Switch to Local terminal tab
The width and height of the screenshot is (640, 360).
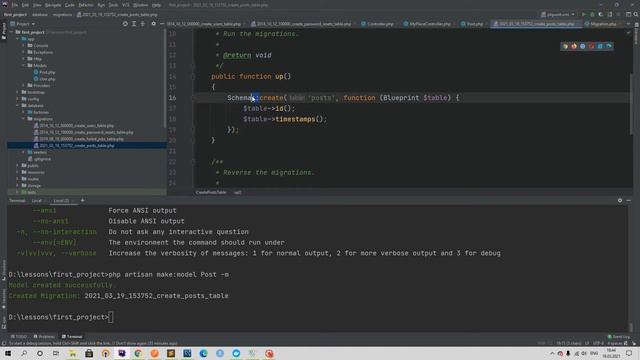click(36, 200)
